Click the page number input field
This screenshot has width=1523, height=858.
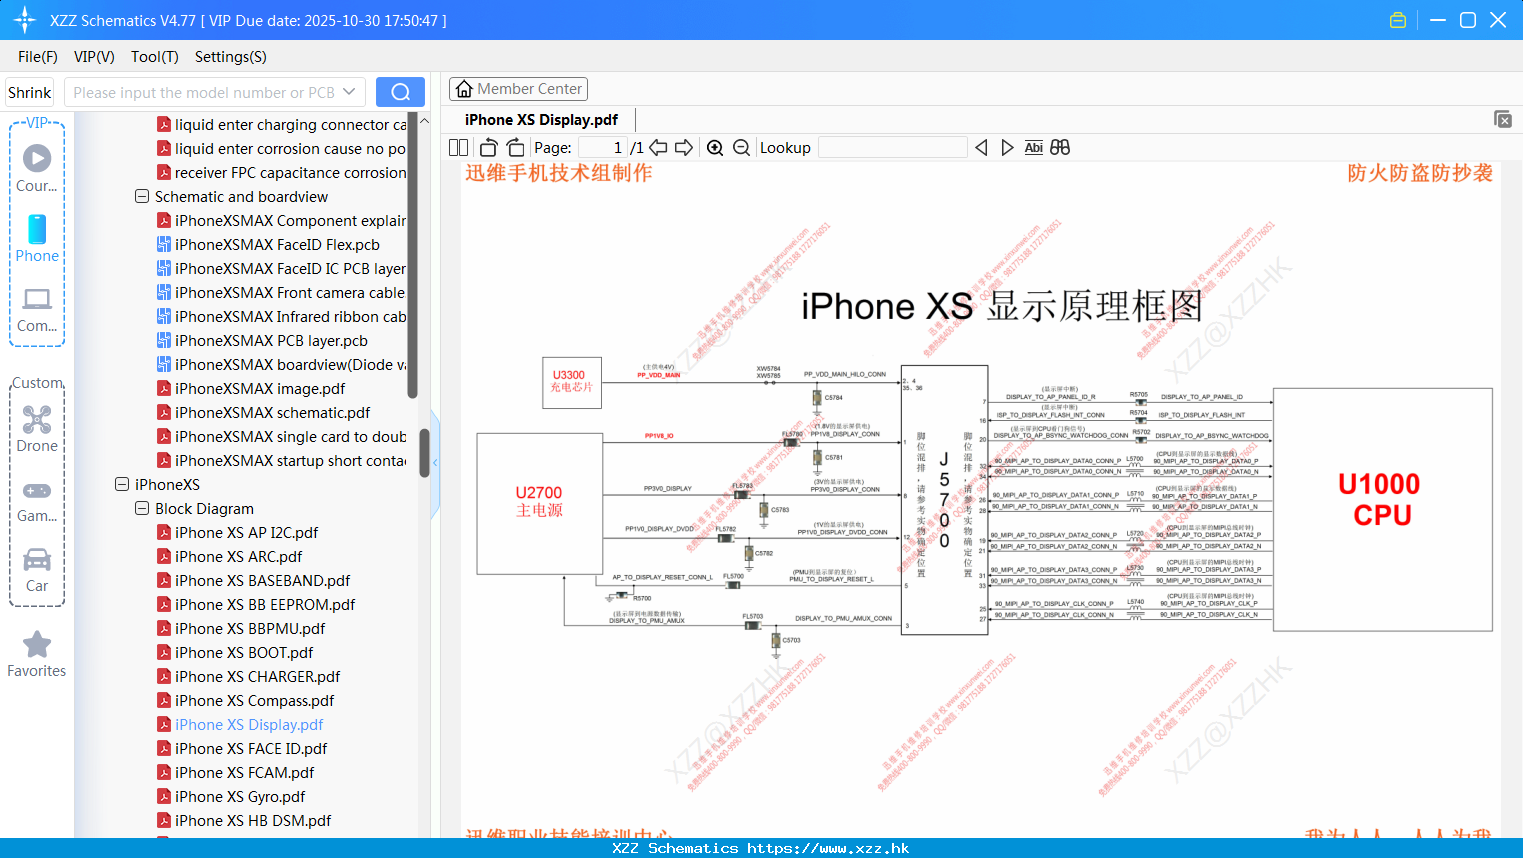[603, 148]
